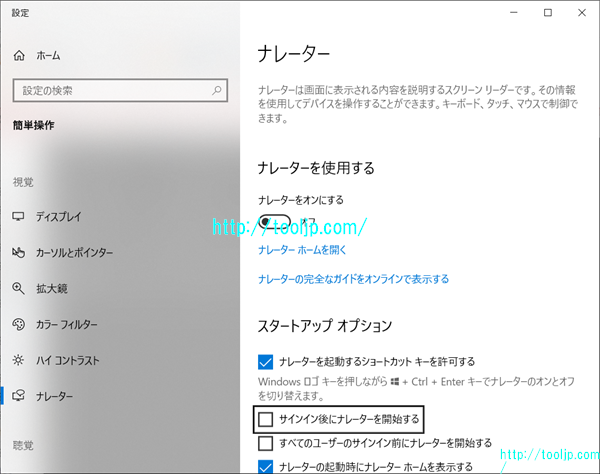Close the 設定 window
Screen dimensions: 600x474
pyautogui.click(x=582, y=13)
